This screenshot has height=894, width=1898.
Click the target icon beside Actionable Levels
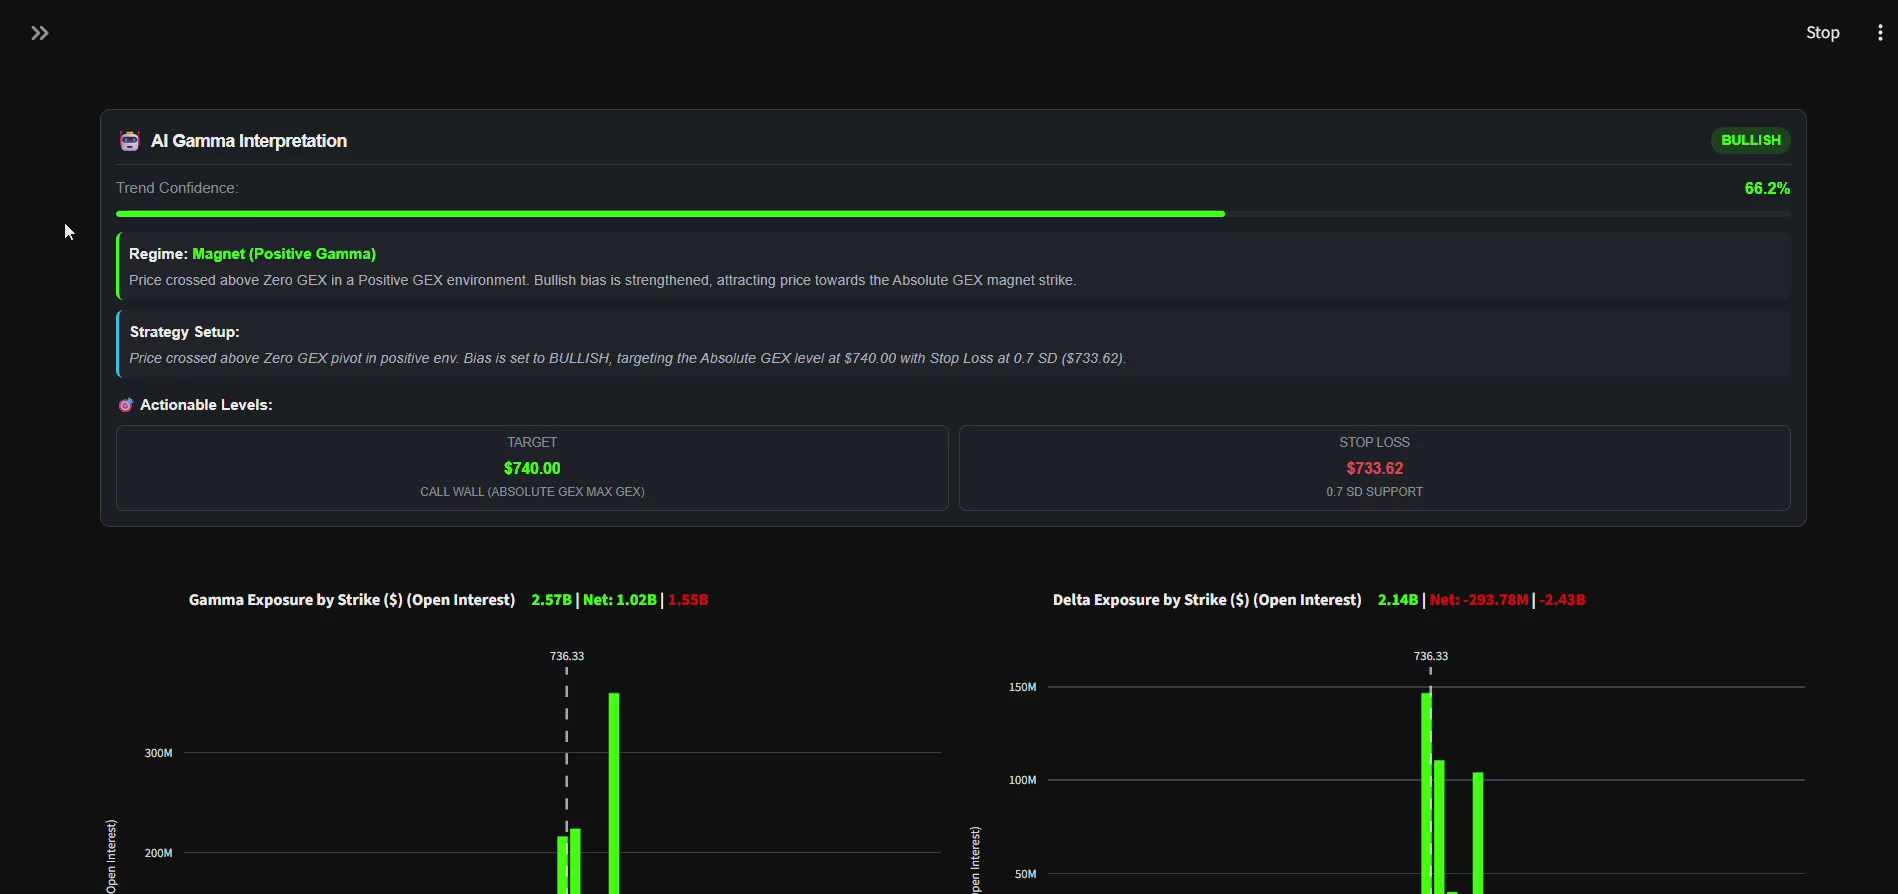(126, 405)
